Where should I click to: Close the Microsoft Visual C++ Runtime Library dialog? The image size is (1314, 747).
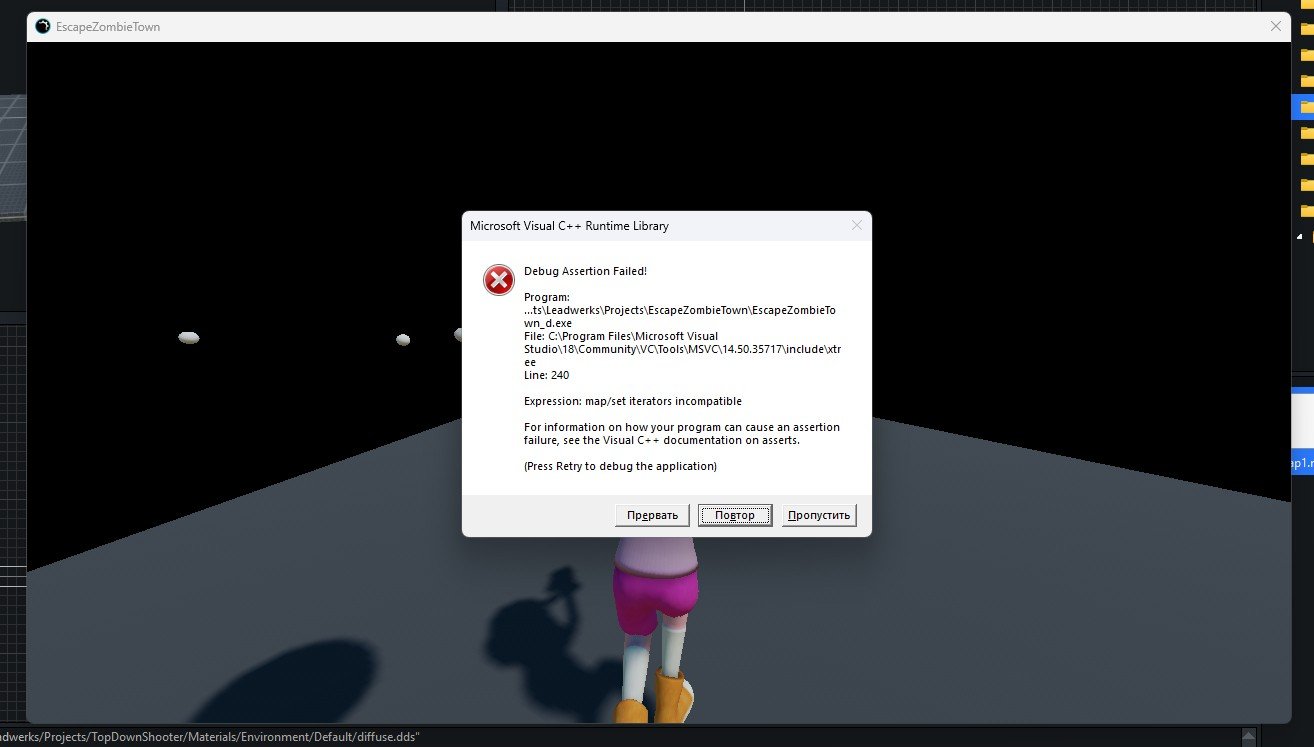[856, 225]
